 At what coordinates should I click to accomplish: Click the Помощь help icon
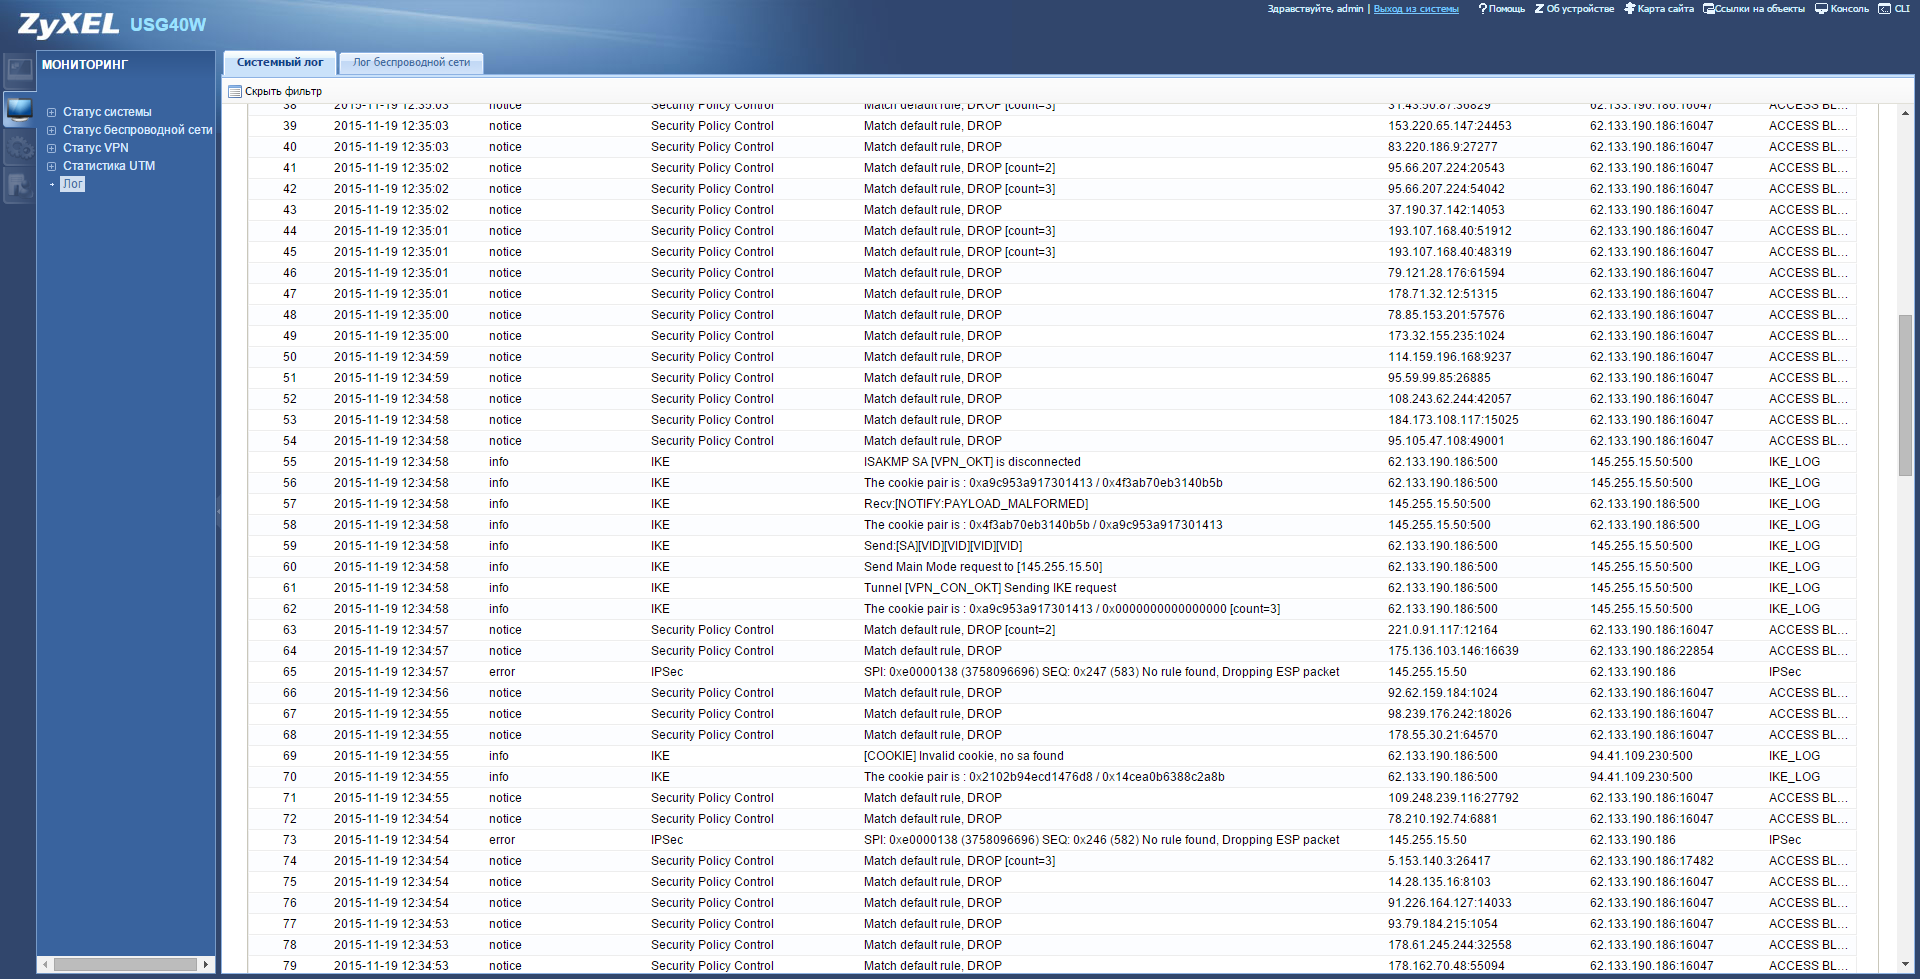1501,9
